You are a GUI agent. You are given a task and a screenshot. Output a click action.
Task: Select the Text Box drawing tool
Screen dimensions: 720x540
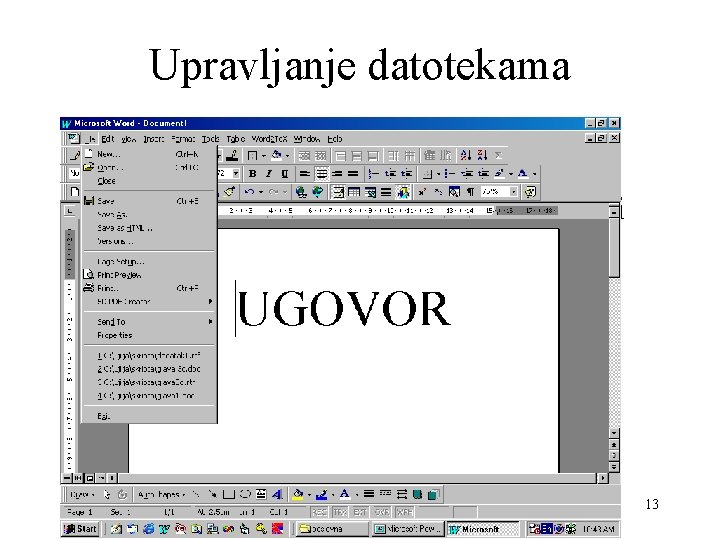point(261,494)
